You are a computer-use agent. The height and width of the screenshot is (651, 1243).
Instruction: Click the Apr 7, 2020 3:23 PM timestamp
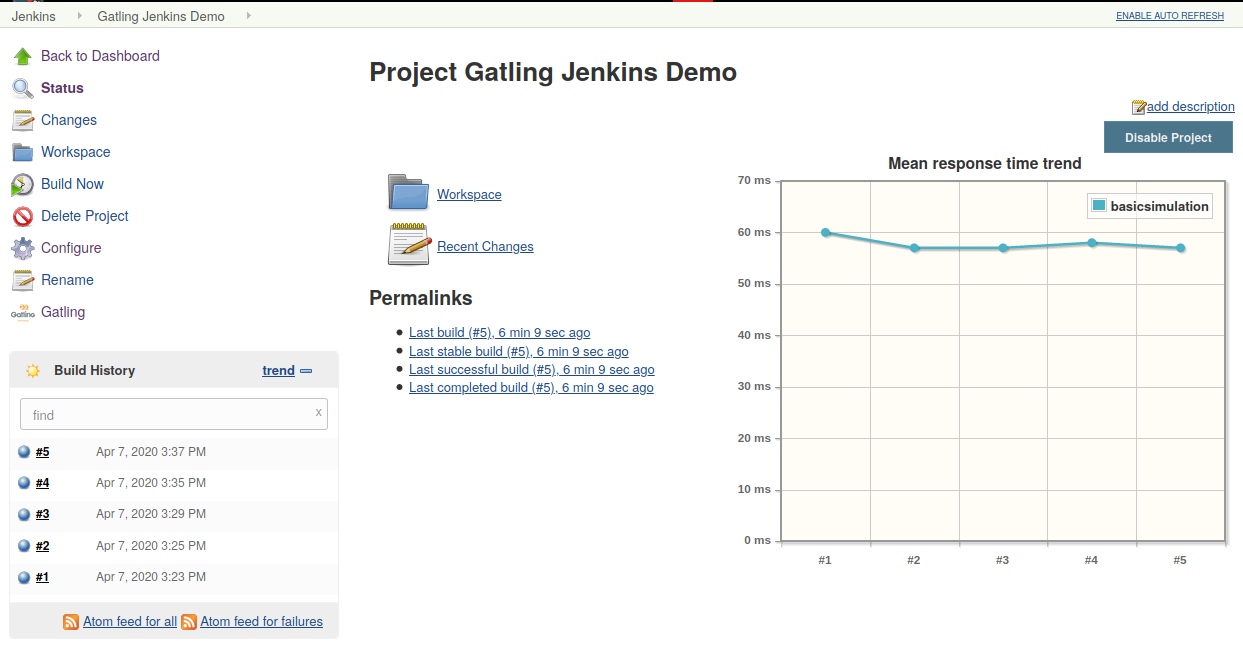151,577
